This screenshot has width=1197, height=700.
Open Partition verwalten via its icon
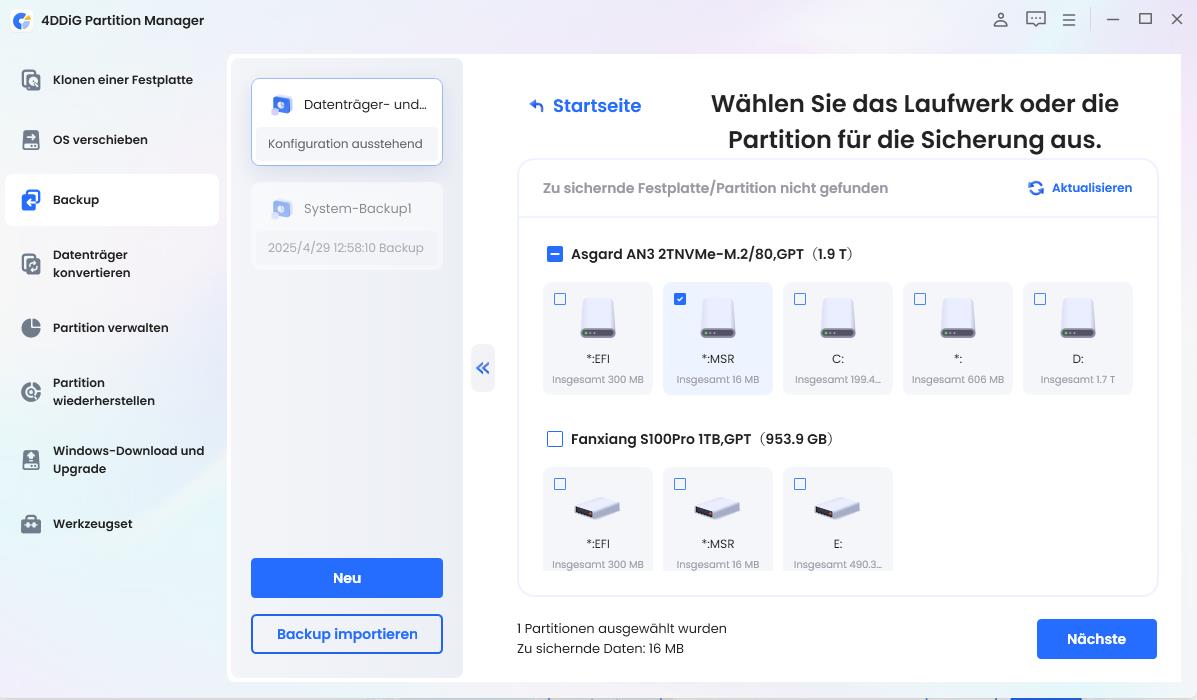tap(31, 327)
